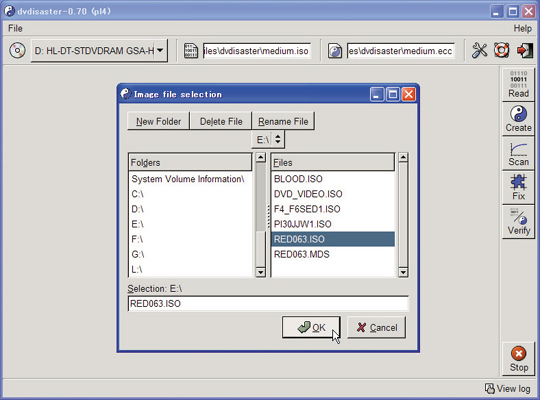Confirm selection with the OK button
The width and height of the screenshot is (540, 400).
pyautogui.click(x=311, y=327)
